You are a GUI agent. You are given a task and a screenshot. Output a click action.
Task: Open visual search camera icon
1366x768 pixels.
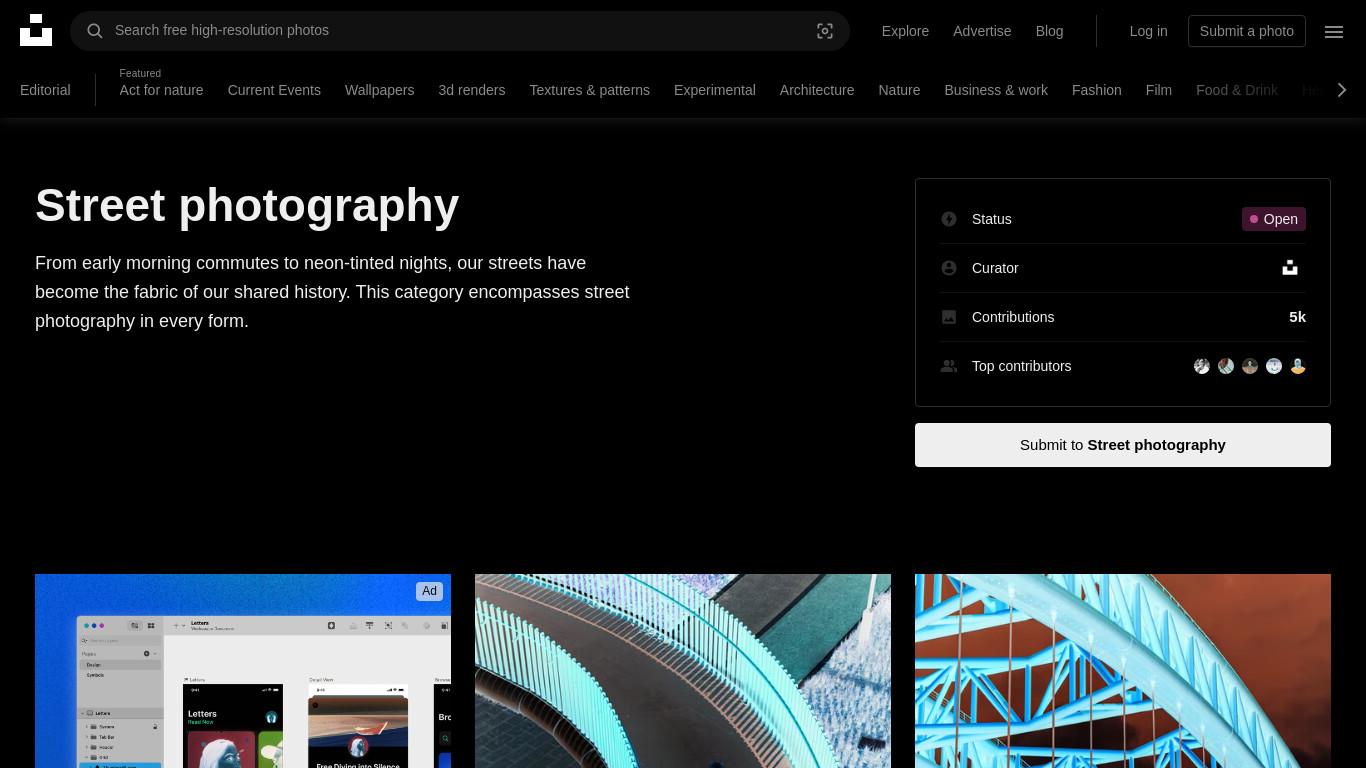[825, 31]
